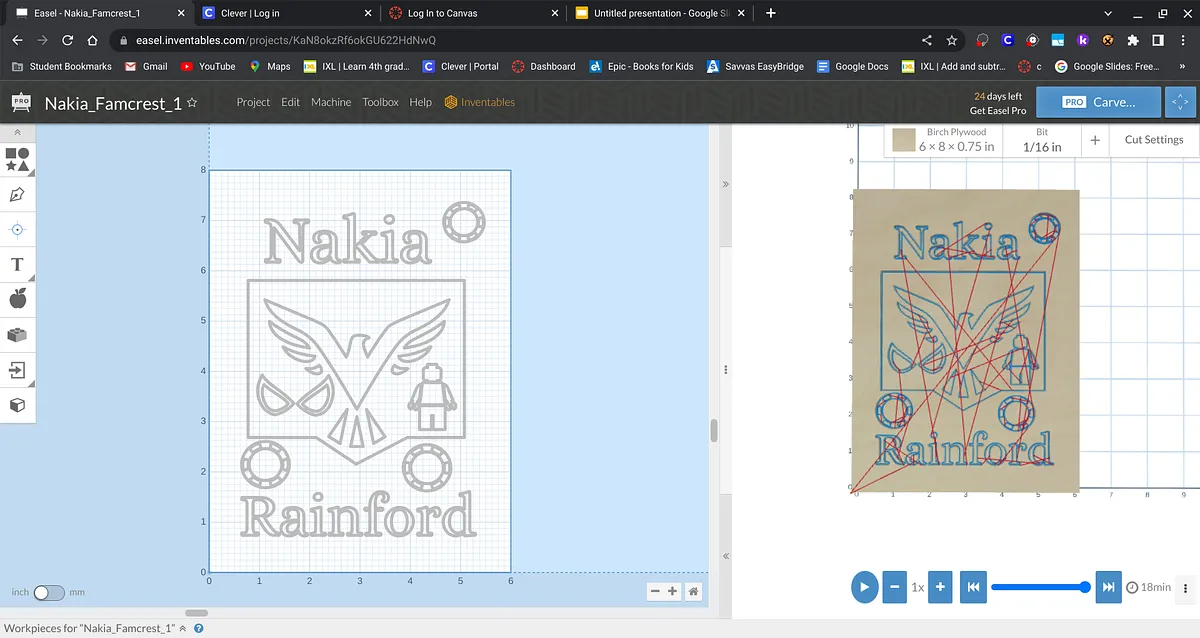This screenshot has height=638, width=1200.
Task: Open the 3D cube tool
Action: [17, 405]
